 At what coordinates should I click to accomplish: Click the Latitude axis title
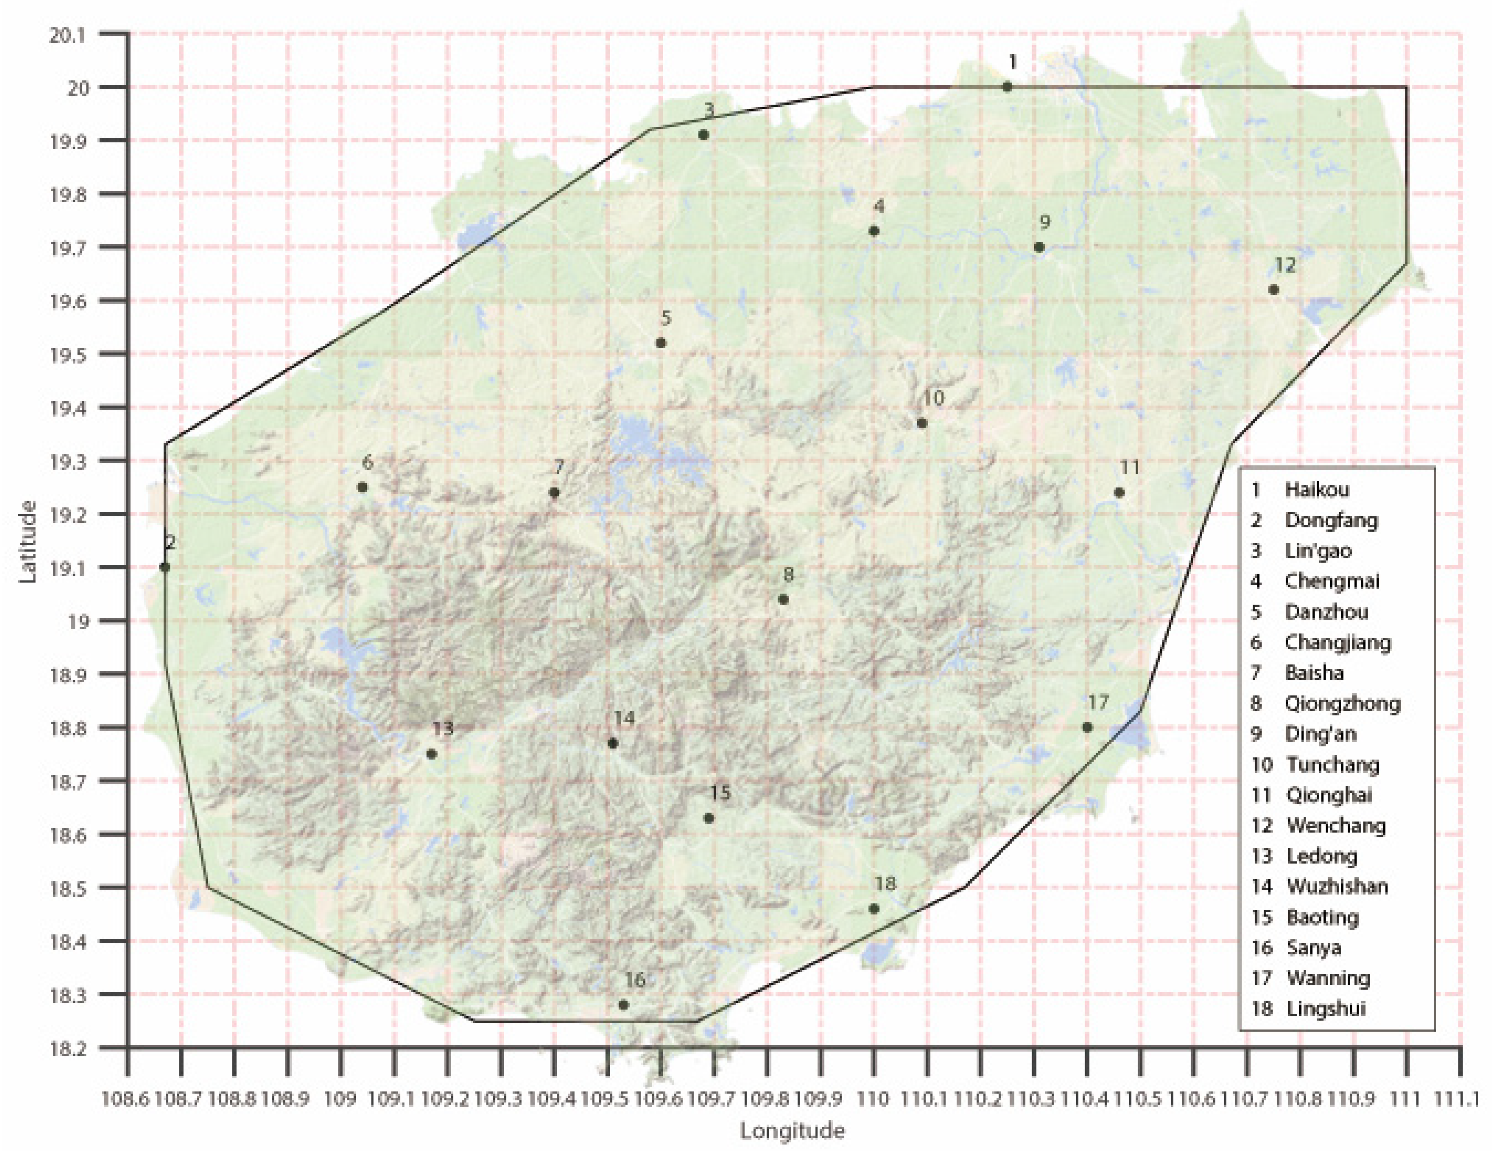[27, 541]
